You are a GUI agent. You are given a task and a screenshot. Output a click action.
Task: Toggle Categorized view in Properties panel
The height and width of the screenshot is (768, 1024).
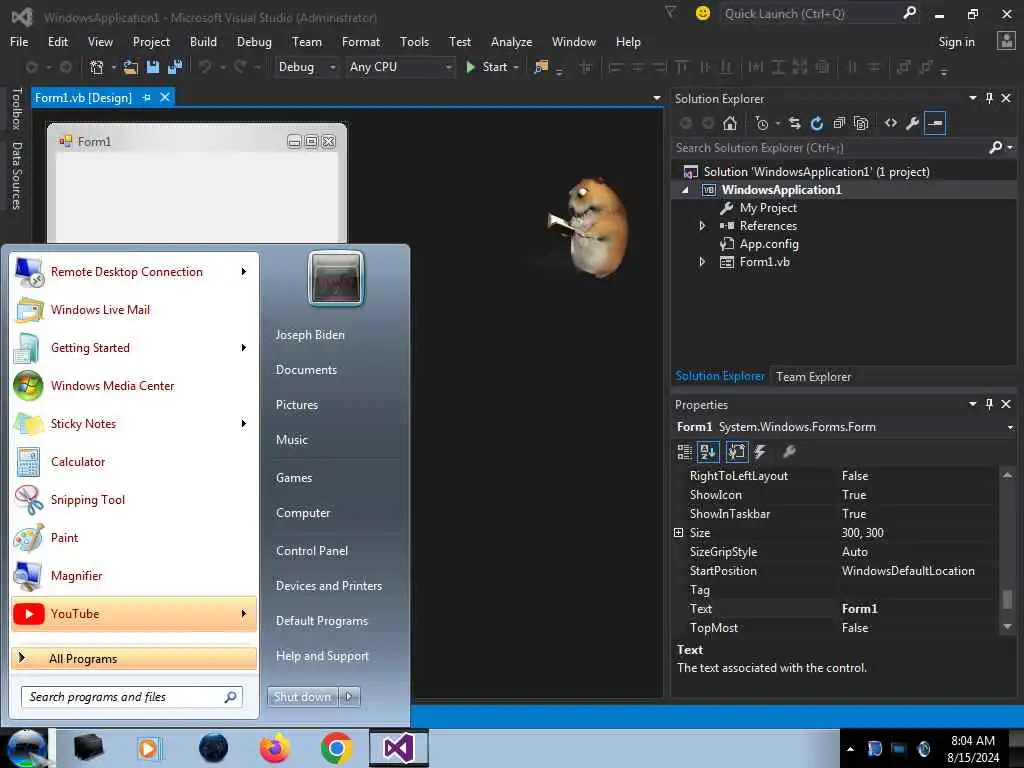(684, 451)
